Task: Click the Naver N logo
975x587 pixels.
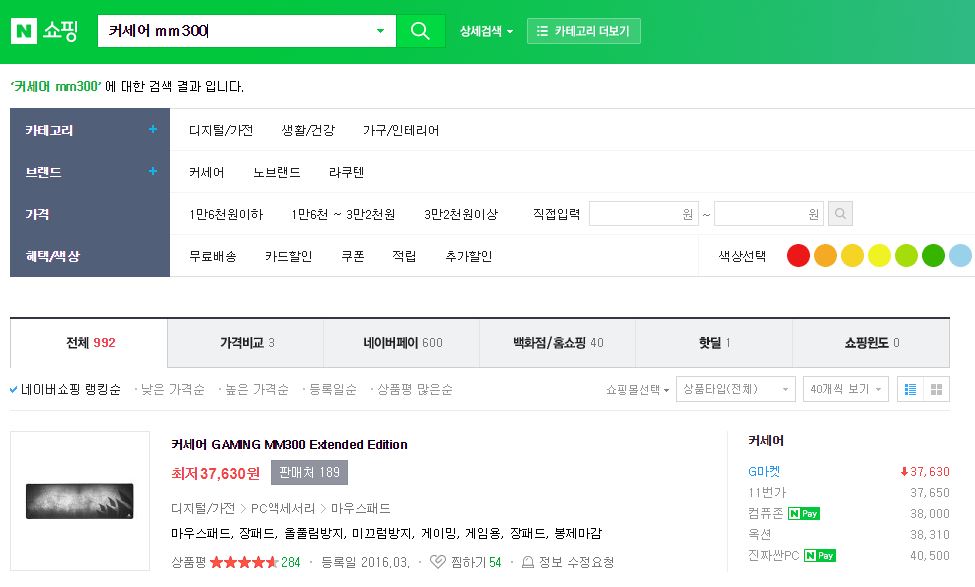Action: [x=24, y=30]
